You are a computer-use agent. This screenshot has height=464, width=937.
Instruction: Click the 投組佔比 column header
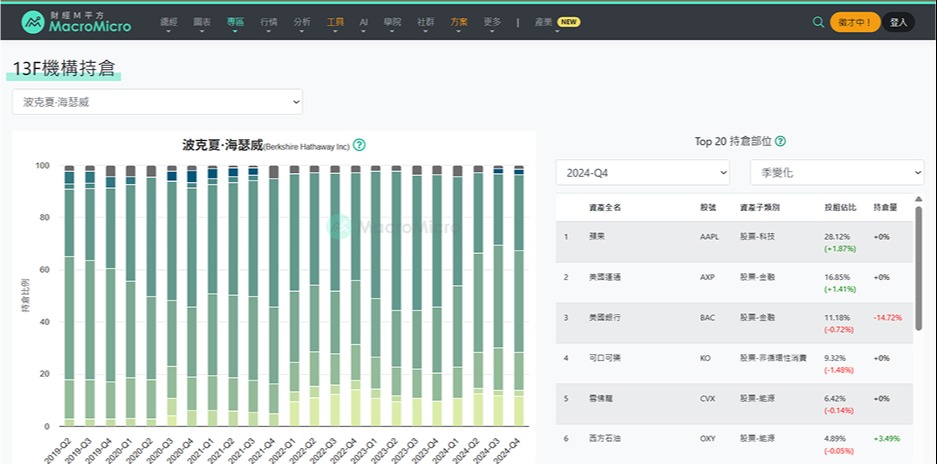click(x=840, y=207)
